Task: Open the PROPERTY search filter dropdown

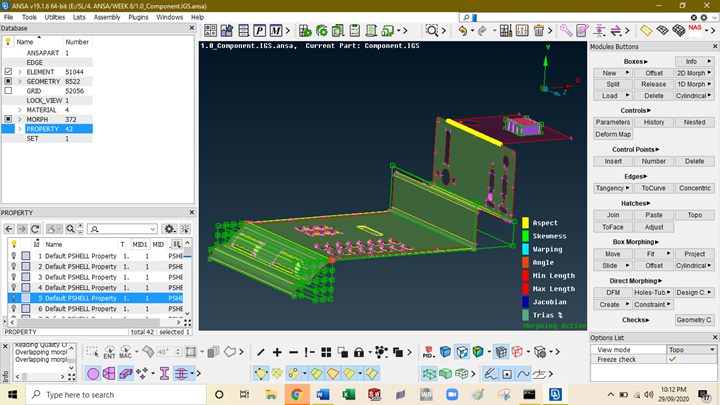Action: pyautogui.click(x=152, y=229)
